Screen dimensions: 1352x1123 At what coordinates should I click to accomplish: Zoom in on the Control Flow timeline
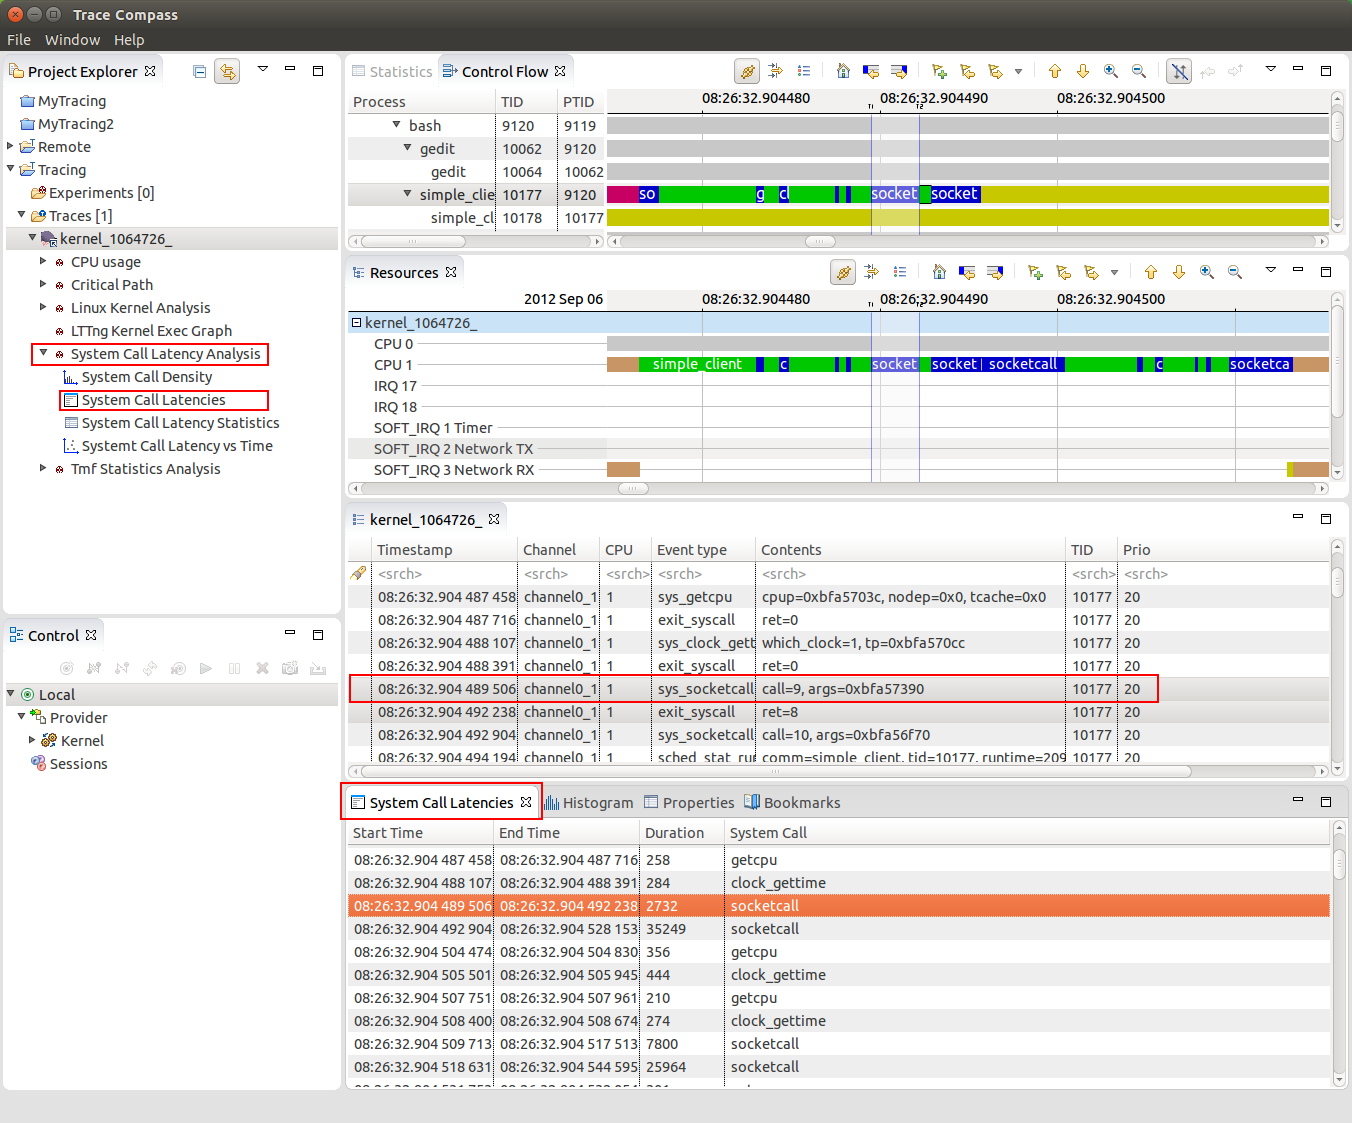(1111, 71)
